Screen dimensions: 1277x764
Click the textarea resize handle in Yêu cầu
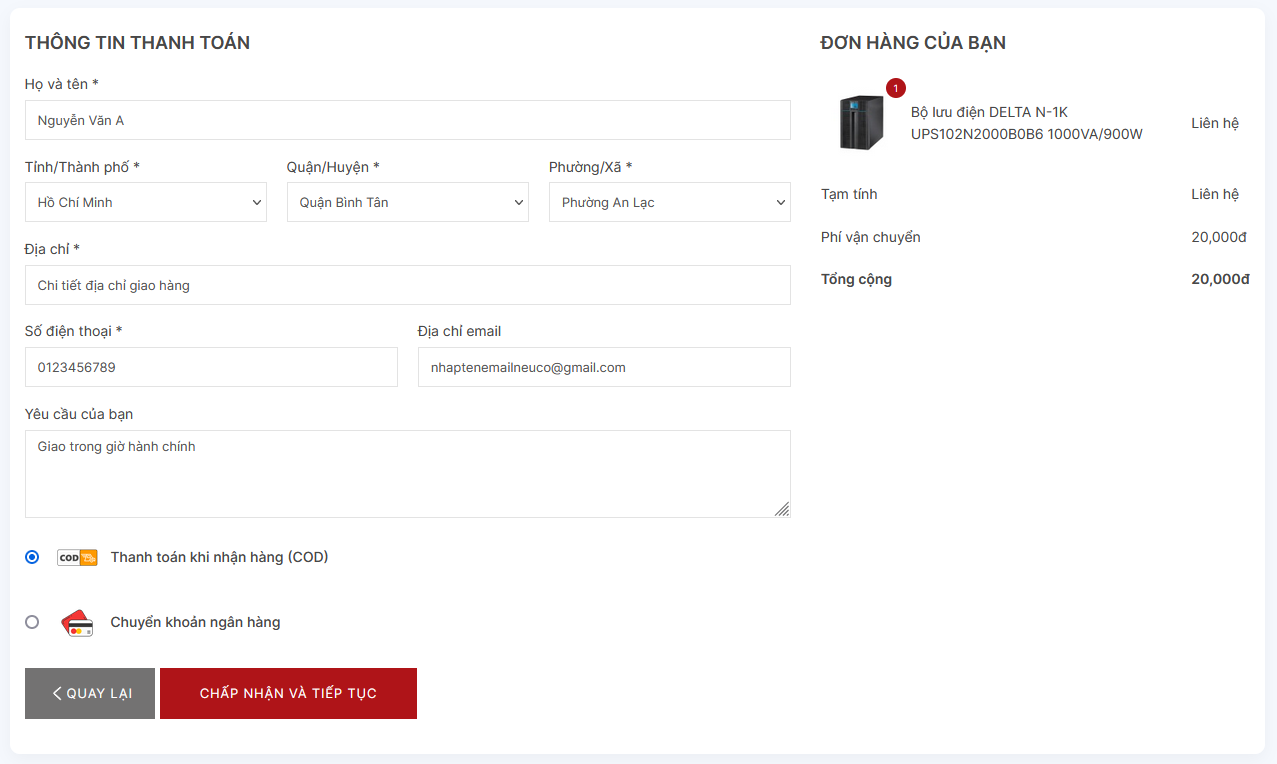(782, 509)
